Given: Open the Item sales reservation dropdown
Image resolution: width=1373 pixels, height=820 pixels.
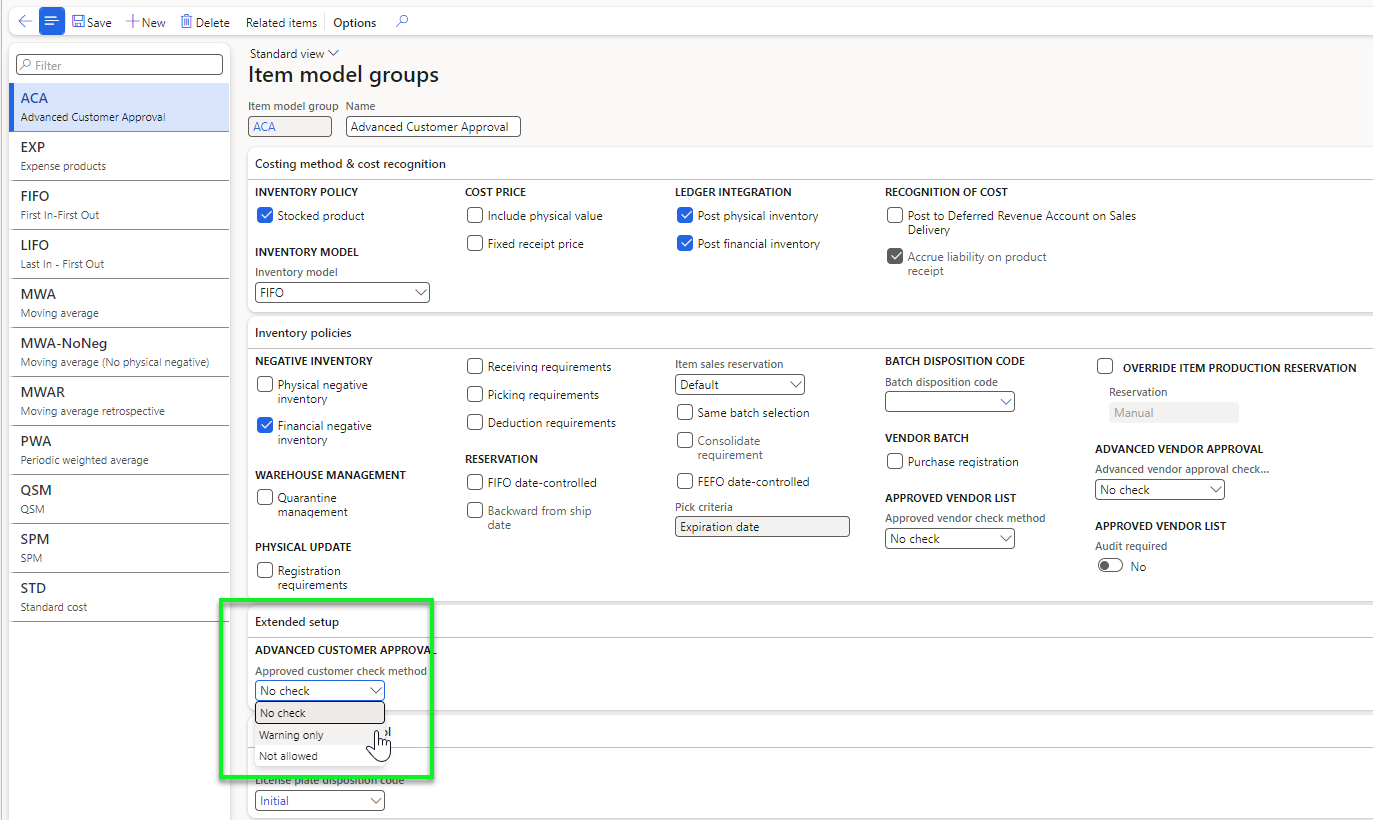Looking at the screenshot, I should pyautogui.click(x=739, y=384).
